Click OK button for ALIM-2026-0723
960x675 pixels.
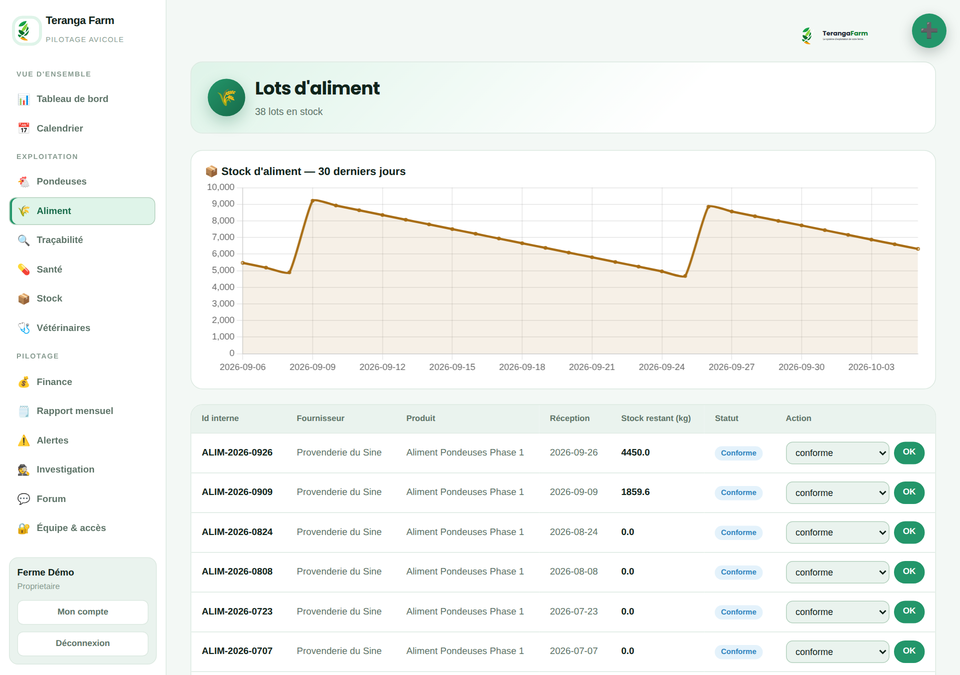[909, 611]
